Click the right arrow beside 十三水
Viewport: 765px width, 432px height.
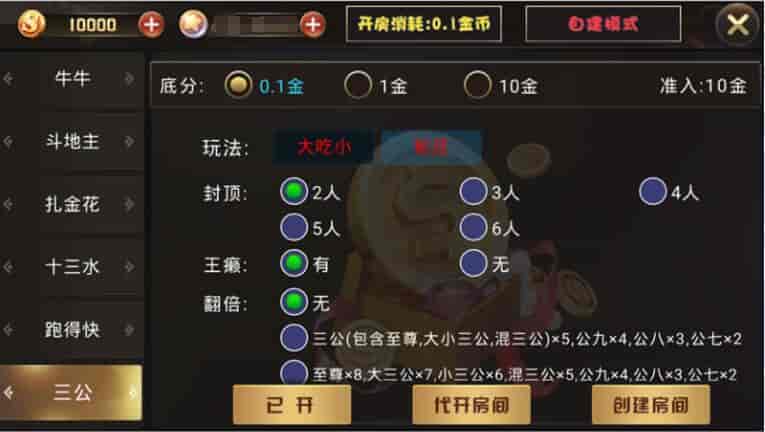point(129,267)
